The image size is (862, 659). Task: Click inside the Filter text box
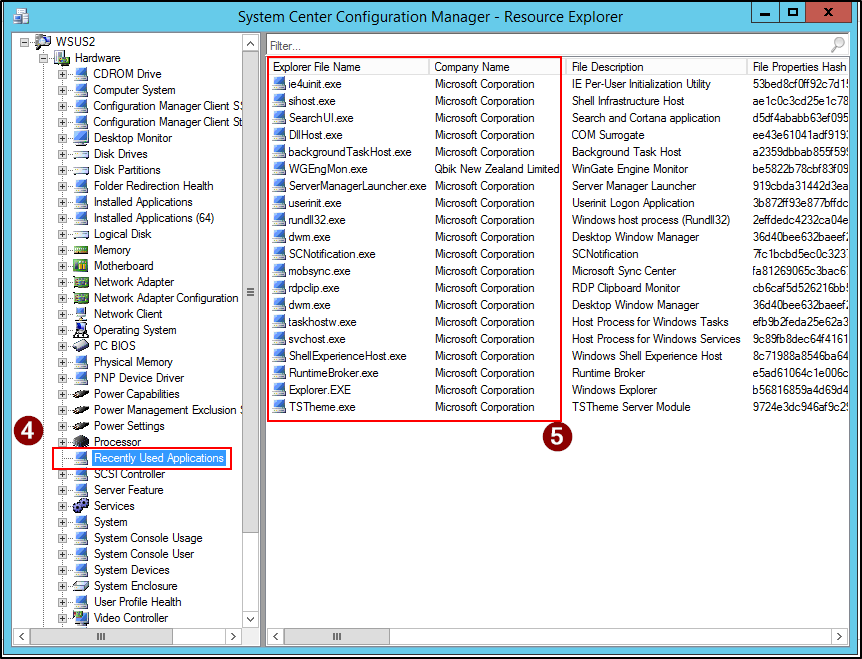click(x=548, y=46)
